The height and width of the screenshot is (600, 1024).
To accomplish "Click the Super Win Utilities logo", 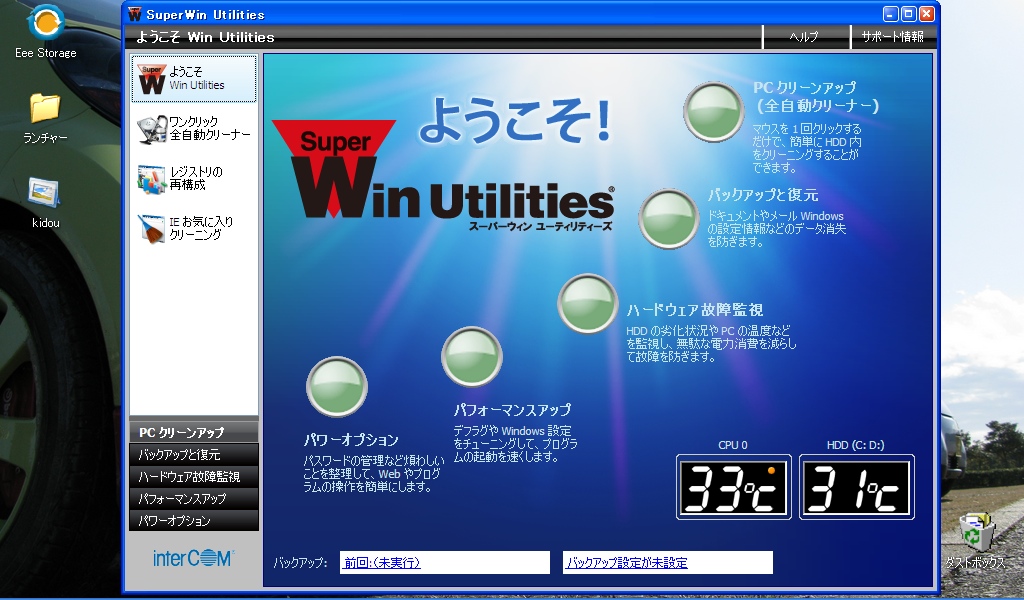I will 443,174.
